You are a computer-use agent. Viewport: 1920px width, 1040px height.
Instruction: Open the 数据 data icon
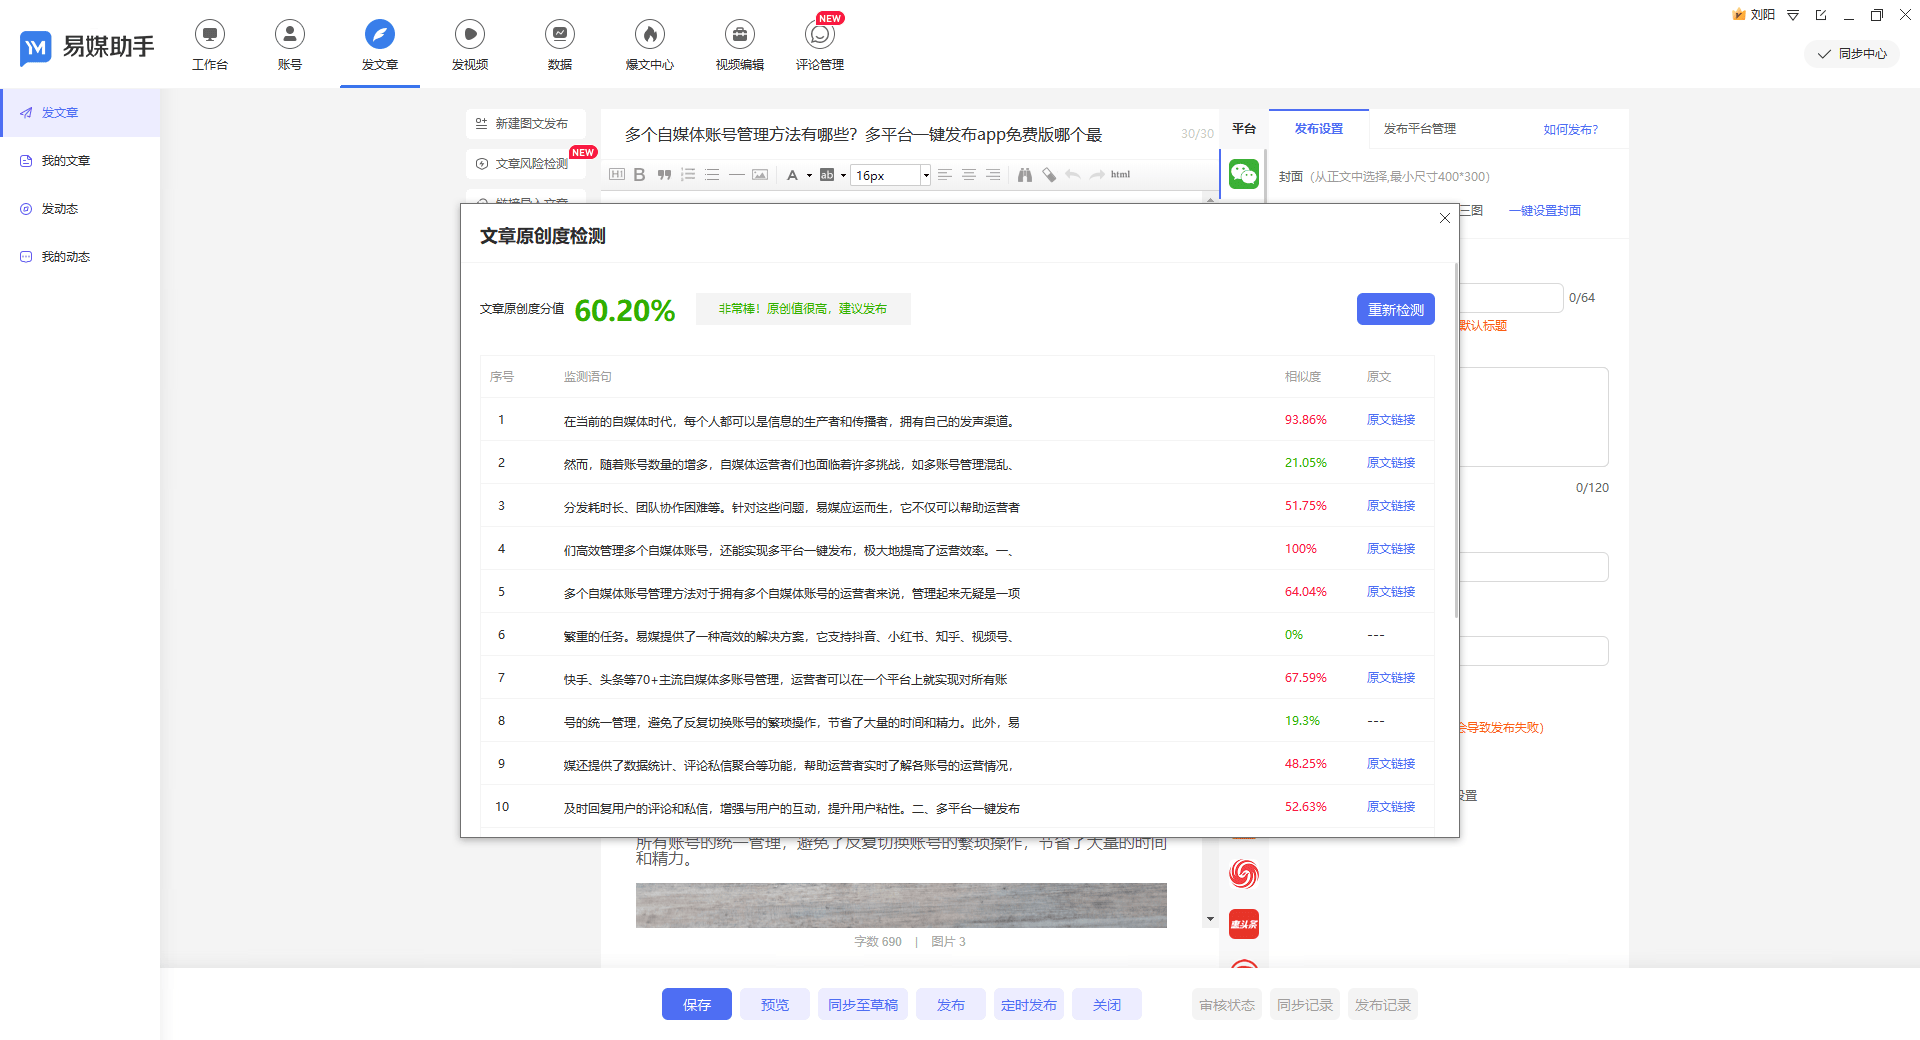(560, 46)
